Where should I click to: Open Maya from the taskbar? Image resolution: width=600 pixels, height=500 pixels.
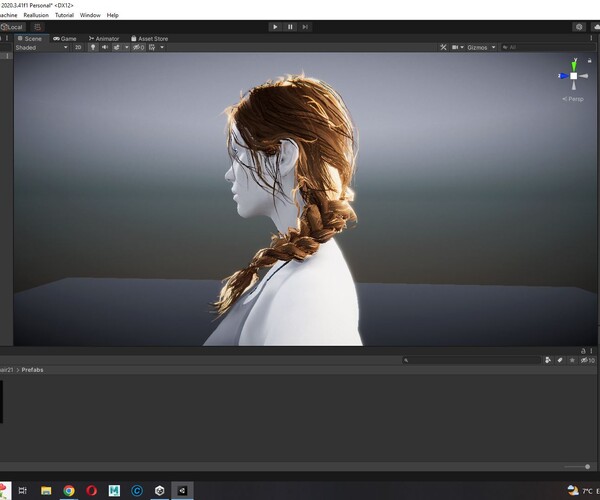coord(114,490)
